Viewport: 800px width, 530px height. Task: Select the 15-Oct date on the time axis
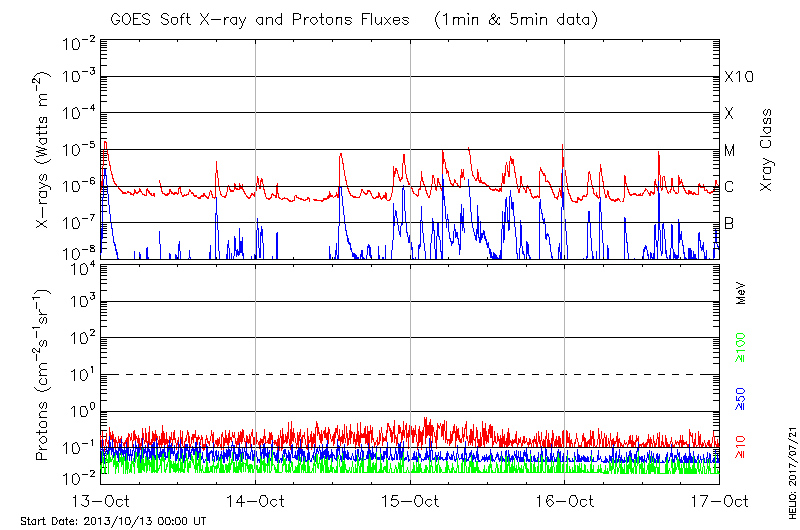410,501
